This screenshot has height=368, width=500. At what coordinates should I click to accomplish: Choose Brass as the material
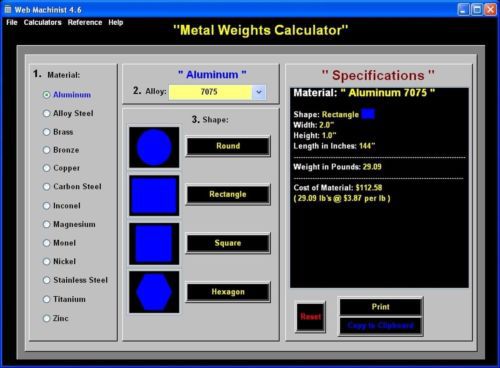coord(58,132)
